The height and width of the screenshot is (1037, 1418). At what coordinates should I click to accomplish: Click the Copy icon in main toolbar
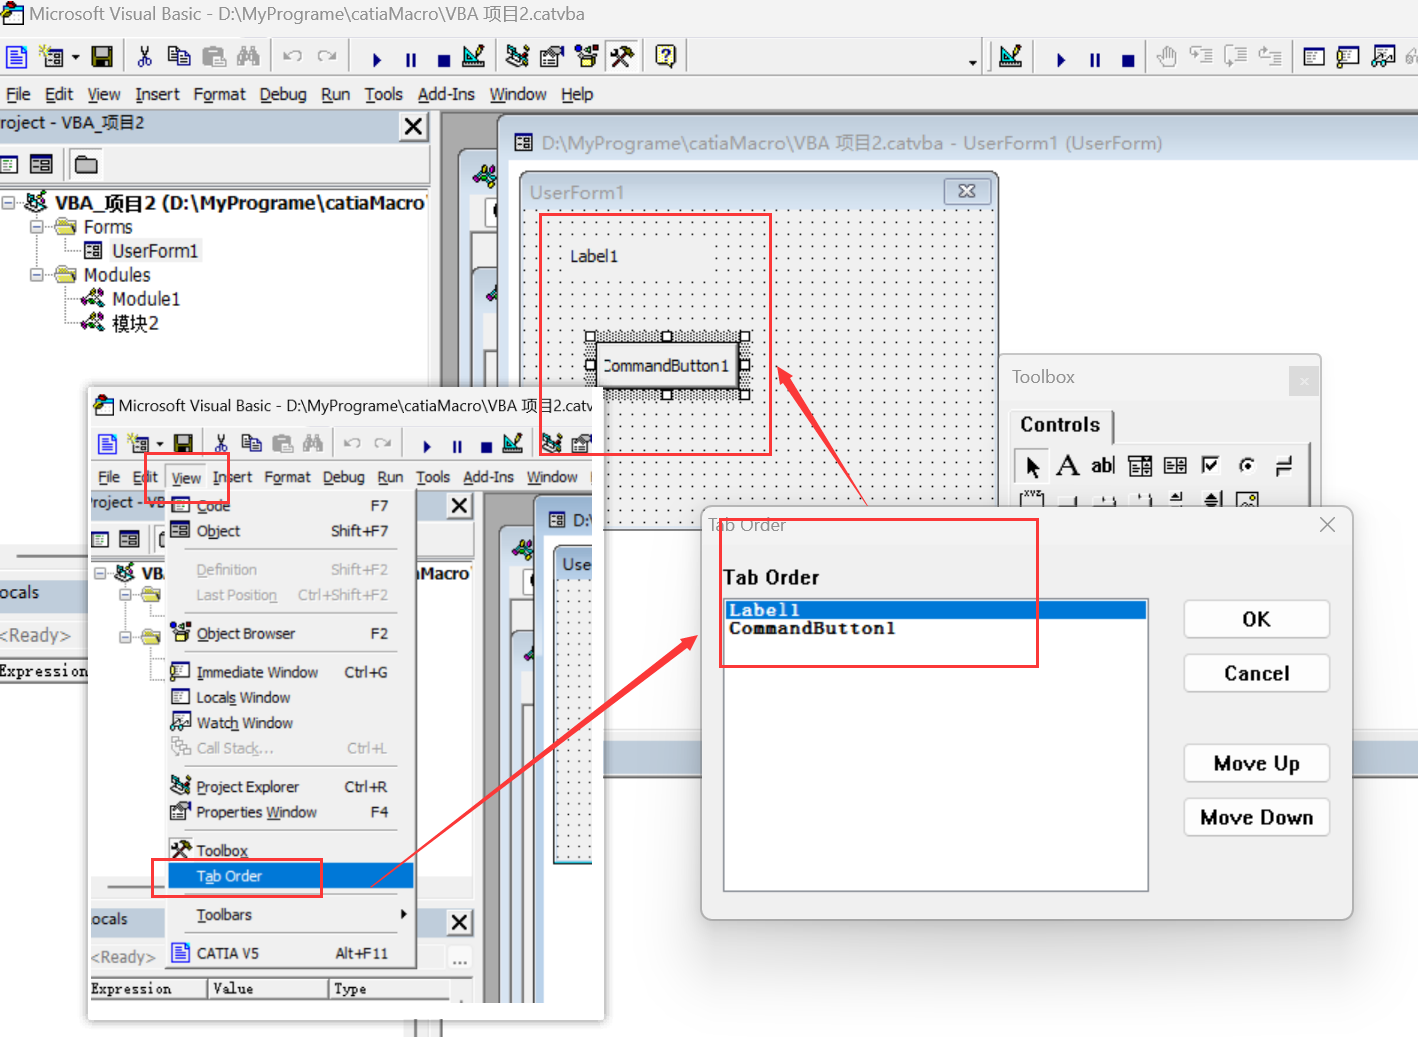[179, 57]
